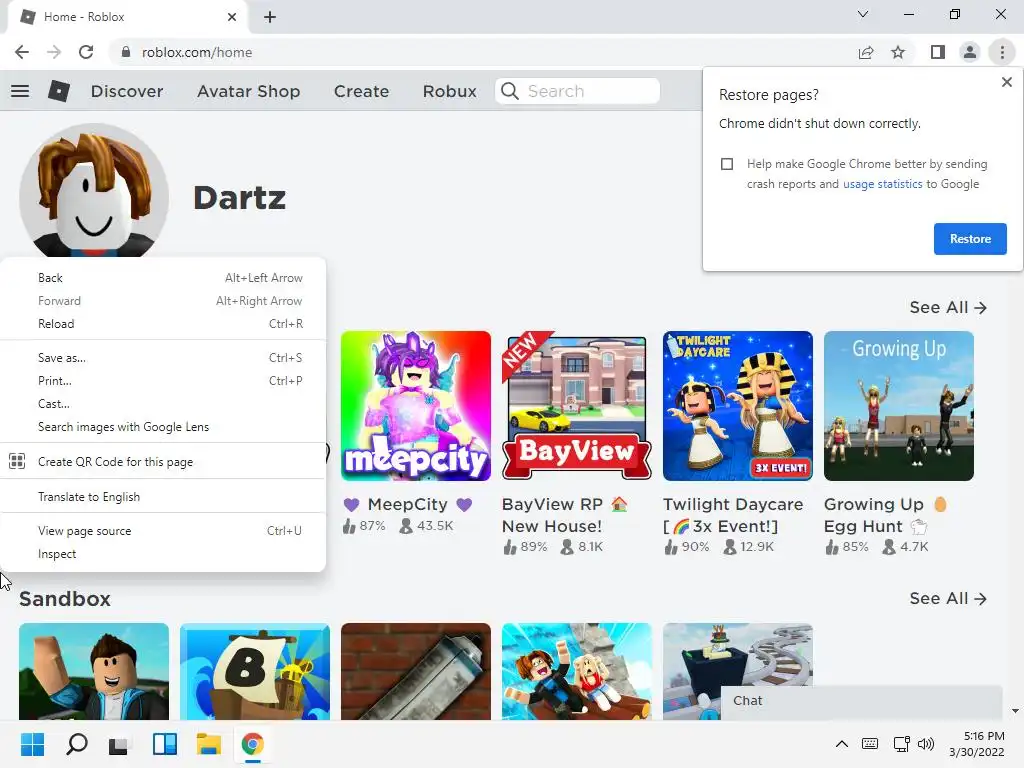Viewport: 1024px width, 768px height.
Task: Share this page via share icon
Action: [866, 52]
